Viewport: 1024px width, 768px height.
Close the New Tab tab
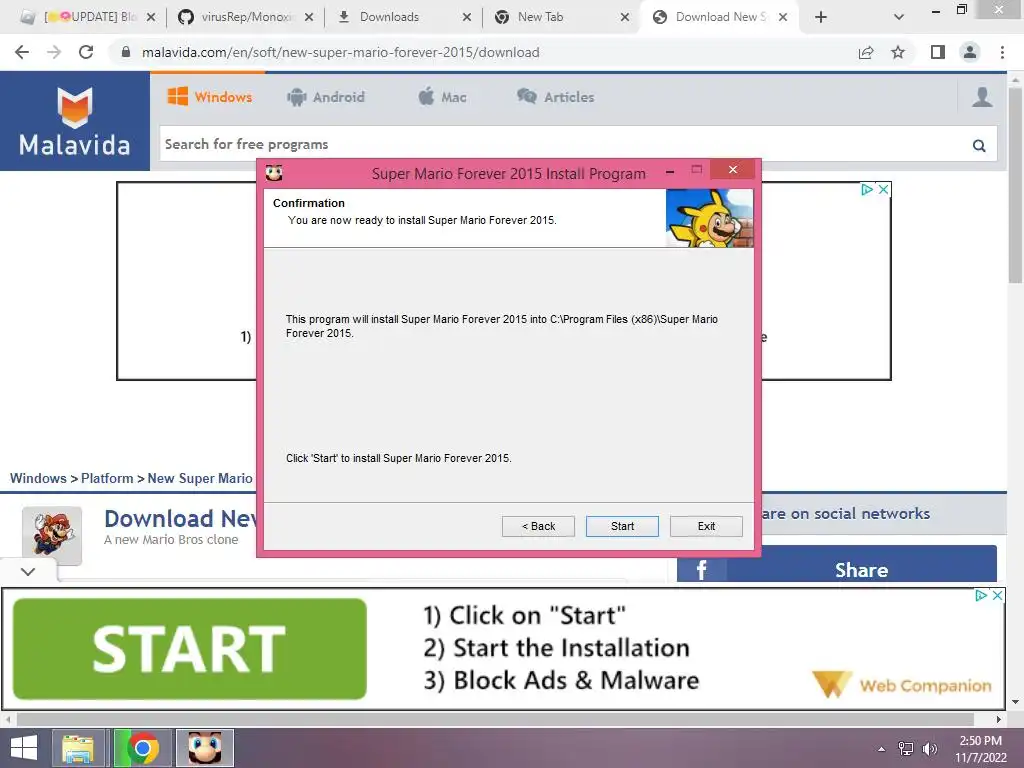tap(624, 17)
